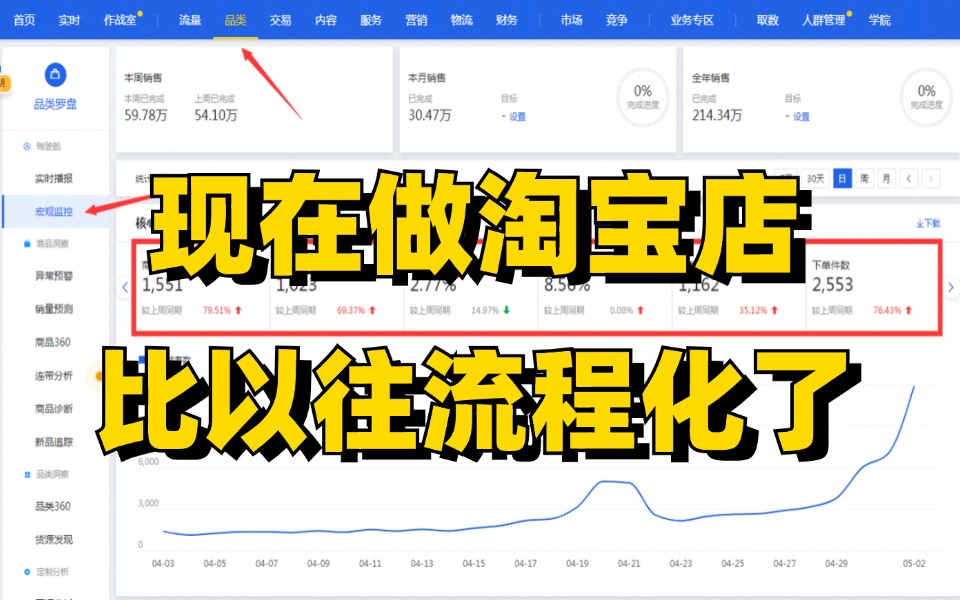Click the 定制分析 gear icon in sidebar
The height and width of the screenshot is (600, 960).
click(x=26, y=572)
